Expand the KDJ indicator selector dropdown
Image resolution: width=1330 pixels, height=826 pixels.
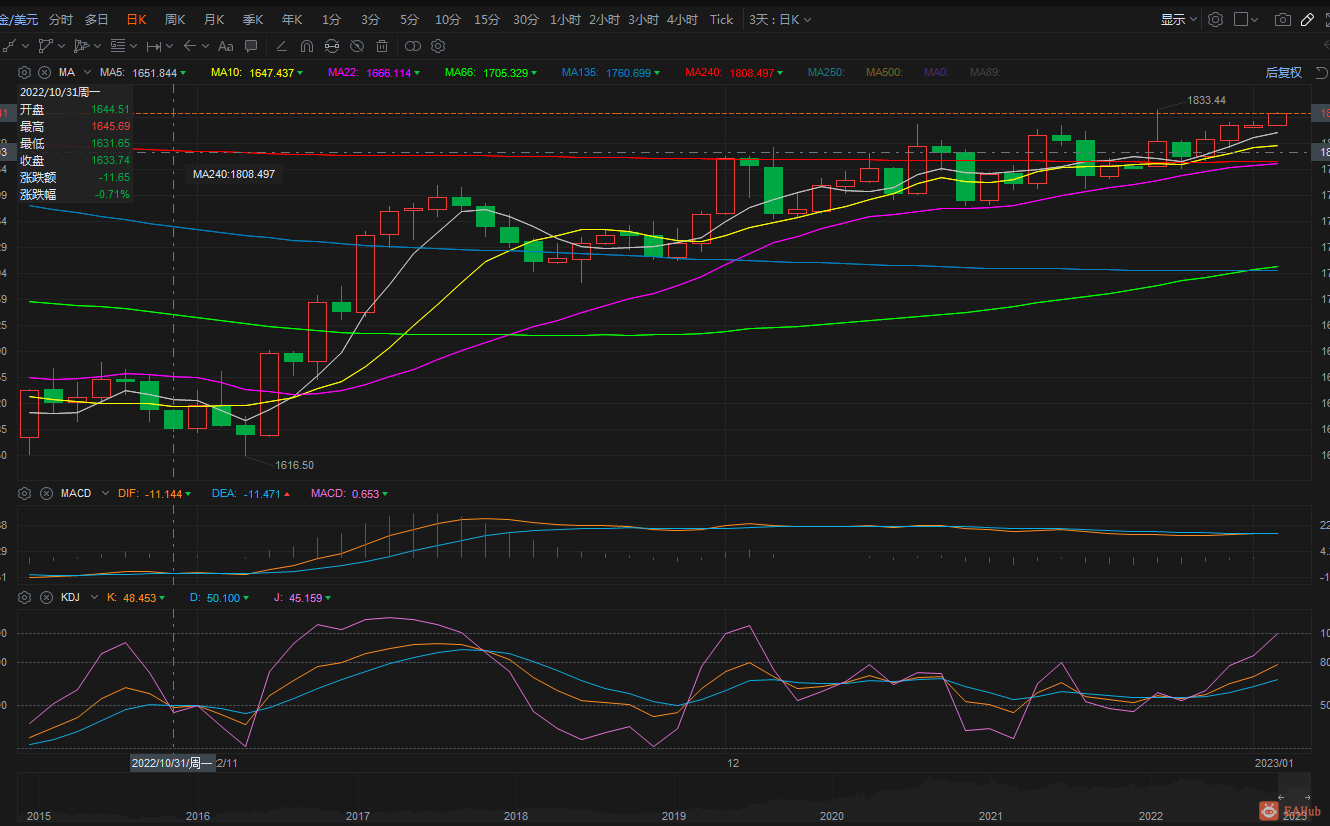click(x=94, y=597)
